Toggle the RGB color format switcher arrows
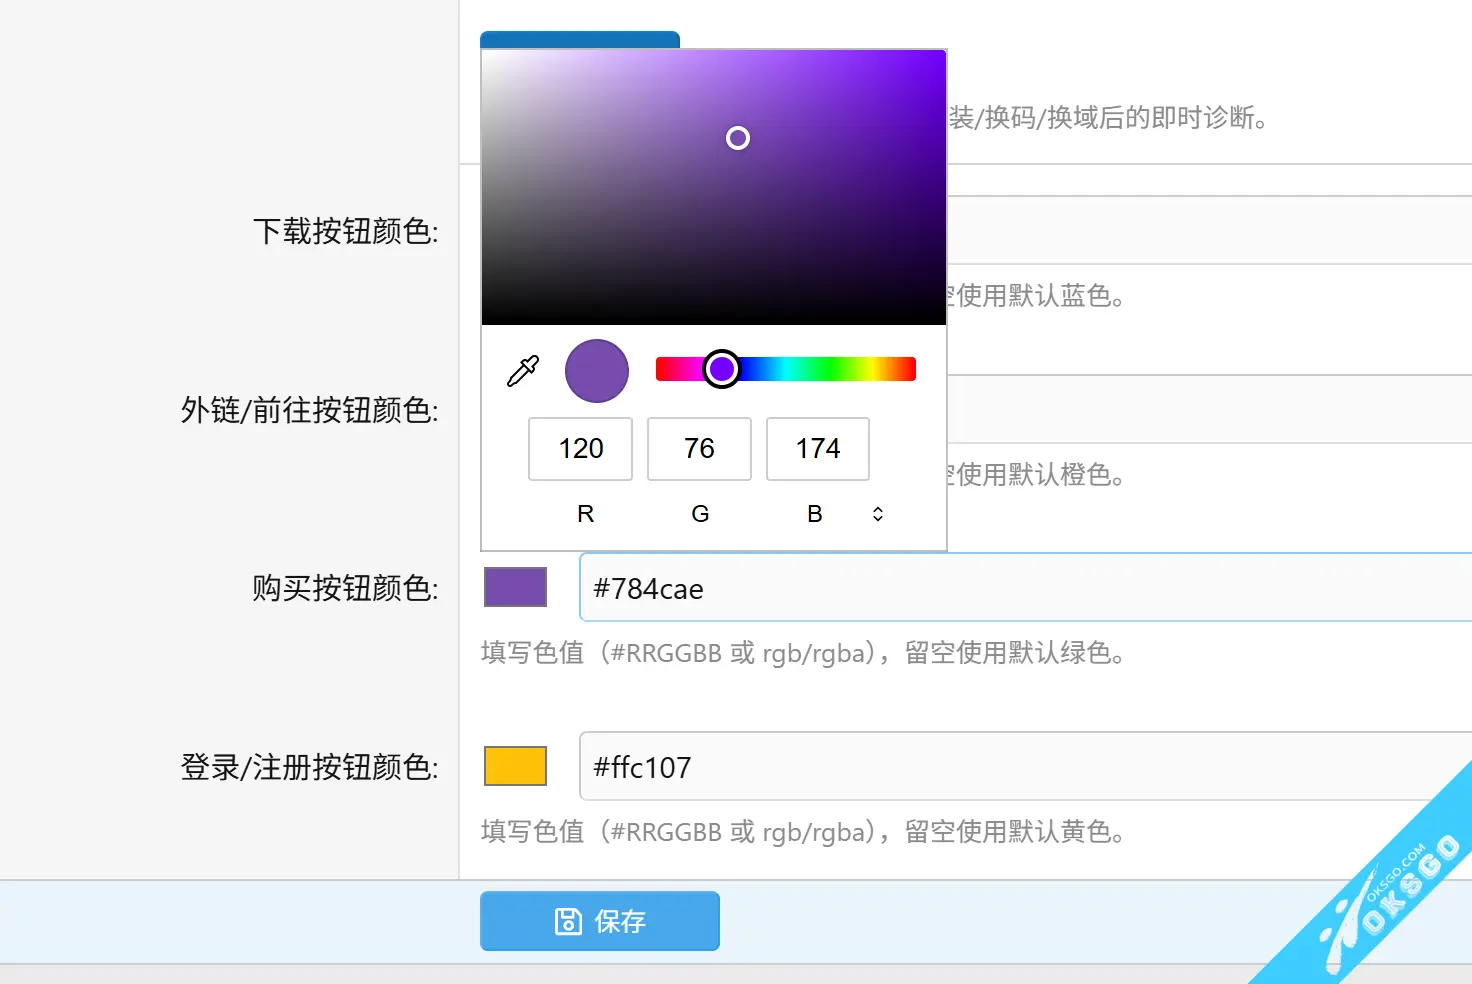Screen dimensions: 1472x984 click(877, 514)
